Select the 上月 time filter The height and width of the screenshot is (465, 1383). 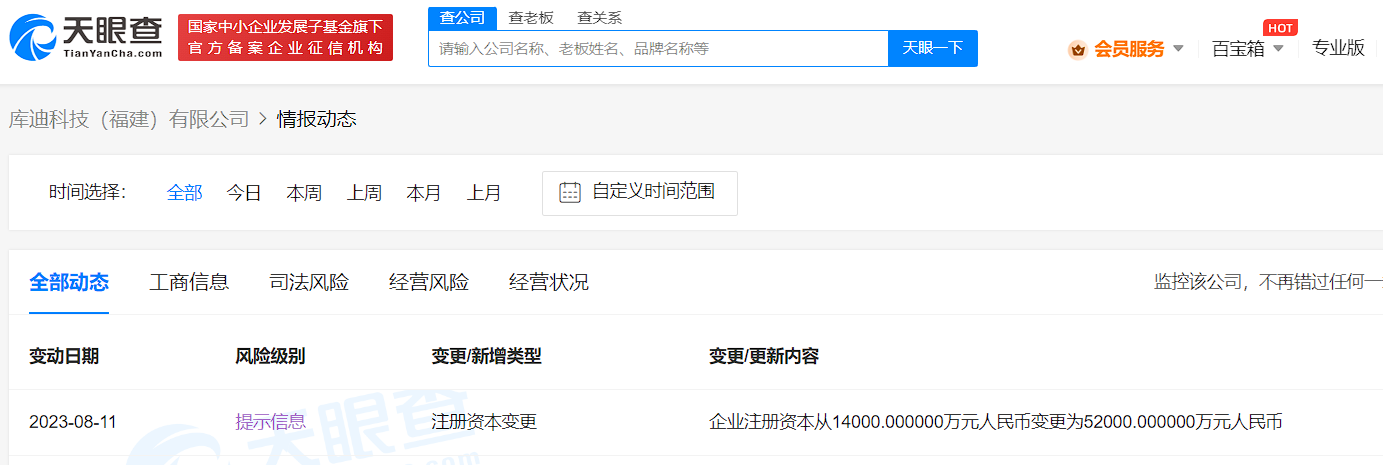pyautogui.click(x=484, y=193)
